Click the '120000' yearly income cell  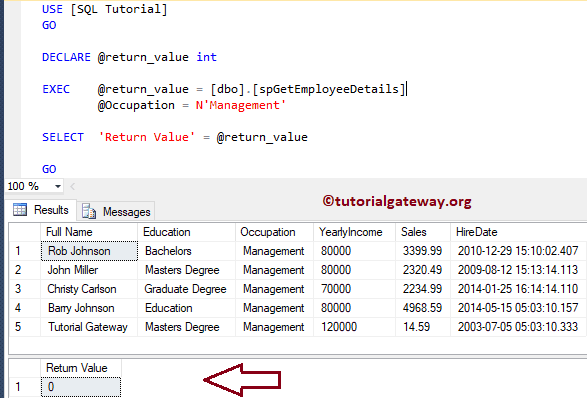(355, 327)
